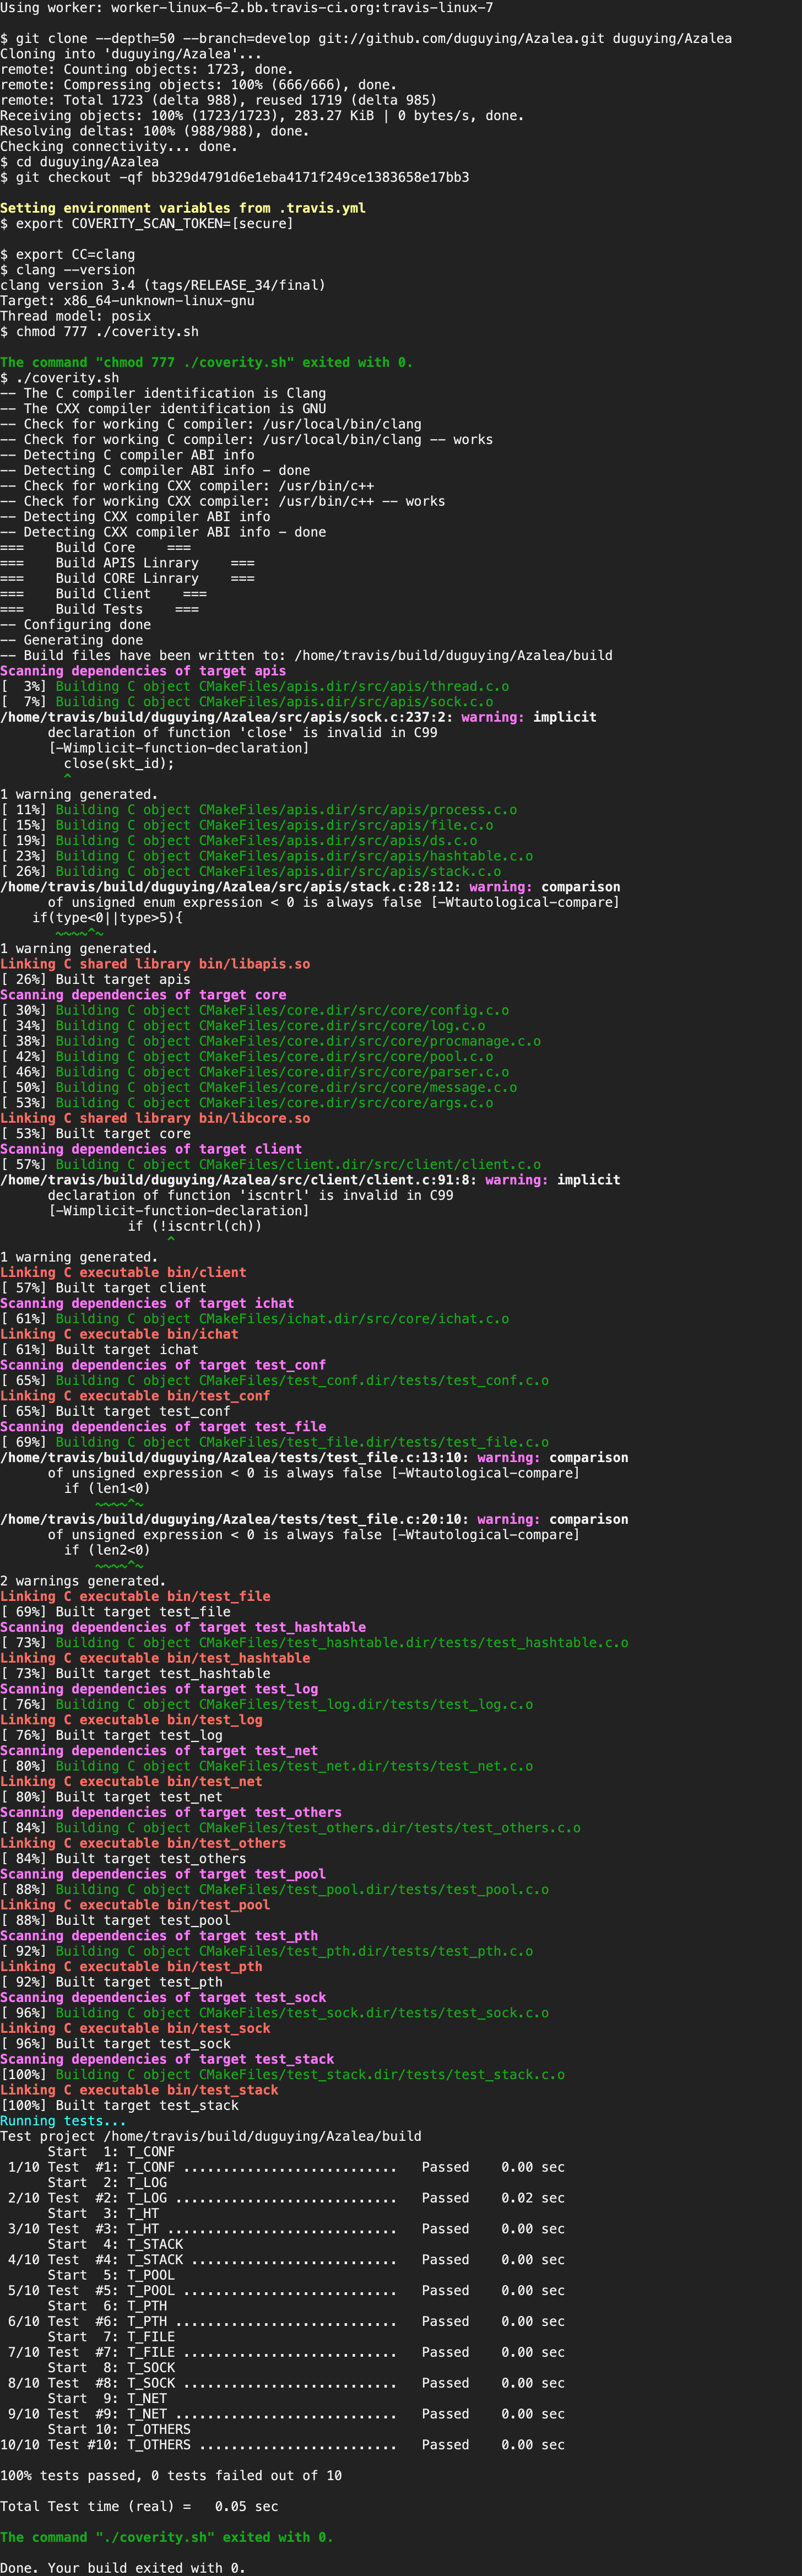This screenshot has width=802, height=2576.
Task: Click '[ 73%] Built target test_hashtable' line
Action: coord(135,1674)
